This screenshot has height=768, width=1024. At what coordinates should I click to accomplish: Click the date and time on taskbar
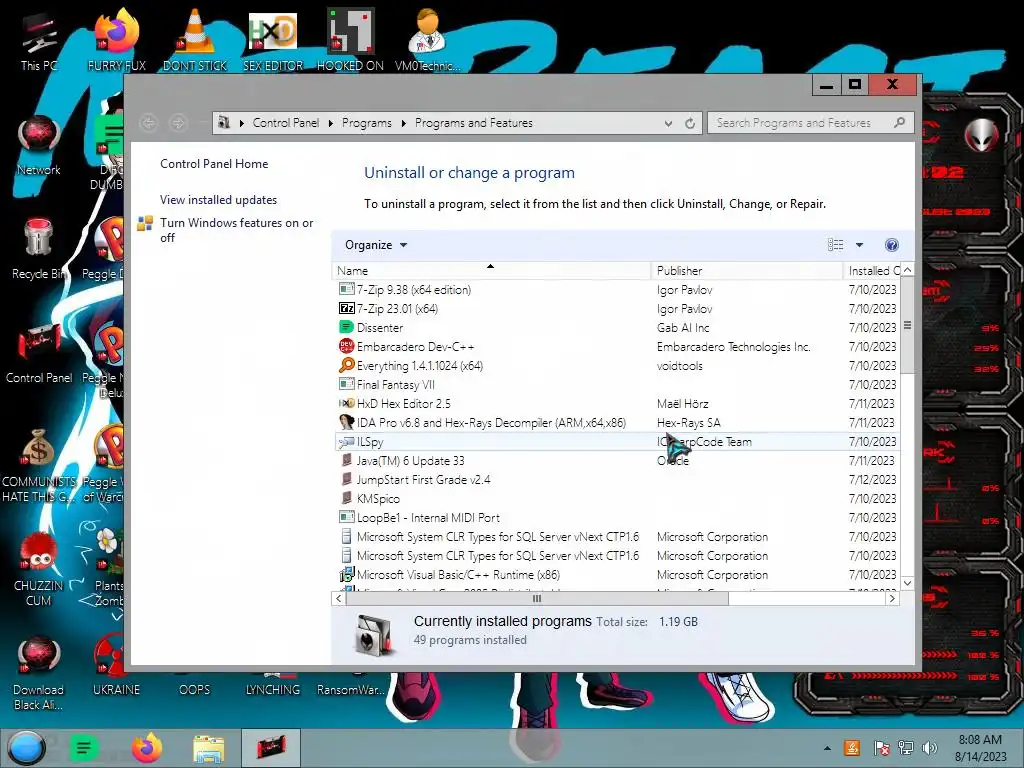click(980, 748)
